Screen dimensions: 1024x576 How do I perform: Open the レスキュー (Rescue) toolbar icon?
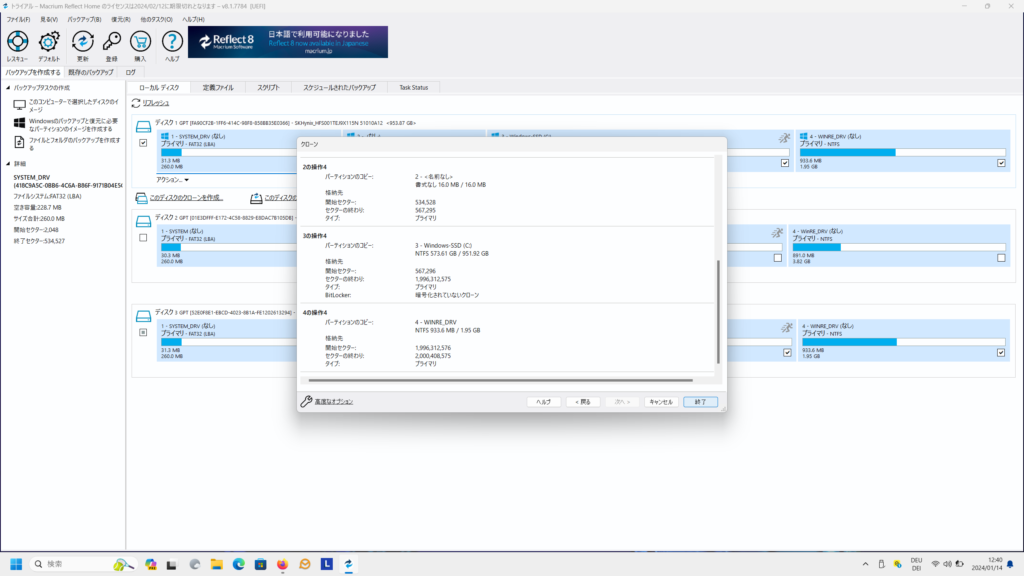click(x=18, y=43)
